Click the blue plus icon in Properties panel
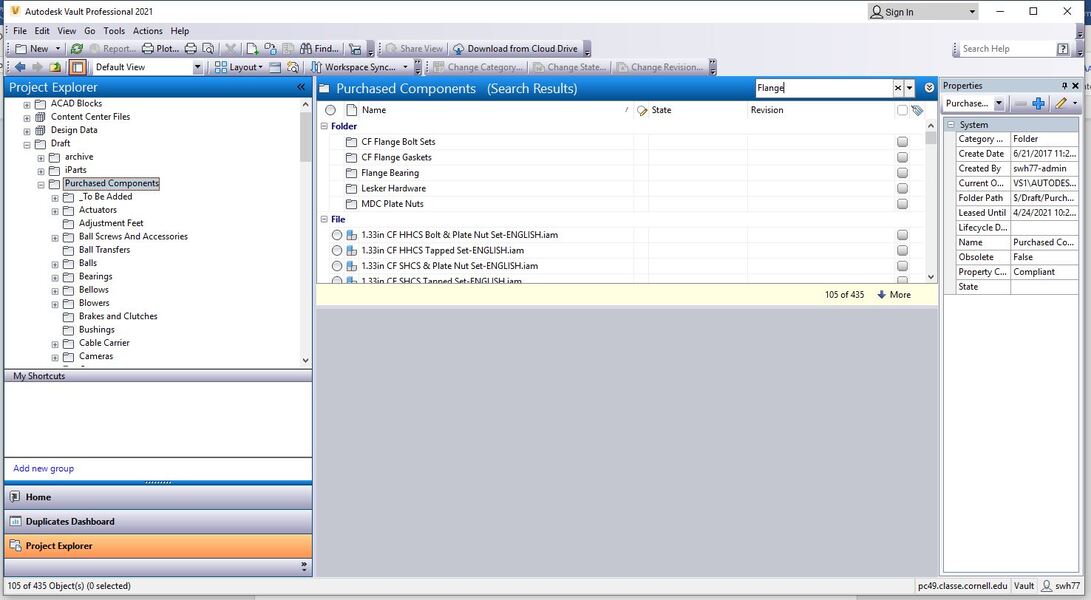This screenshot has height=600, width=1091. [x=1039, y=103]
